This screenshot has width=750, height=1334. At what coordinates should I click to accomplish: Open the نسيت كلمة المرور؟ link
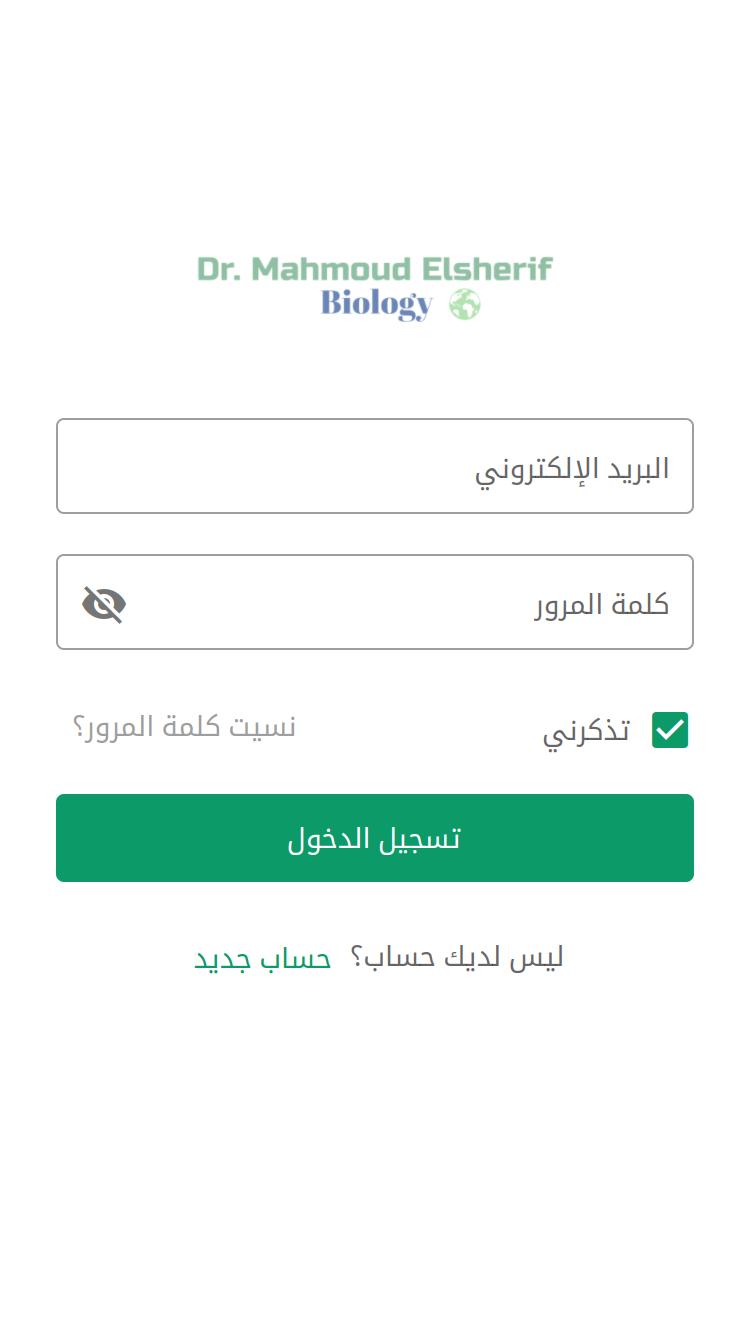tap(185, 727)
